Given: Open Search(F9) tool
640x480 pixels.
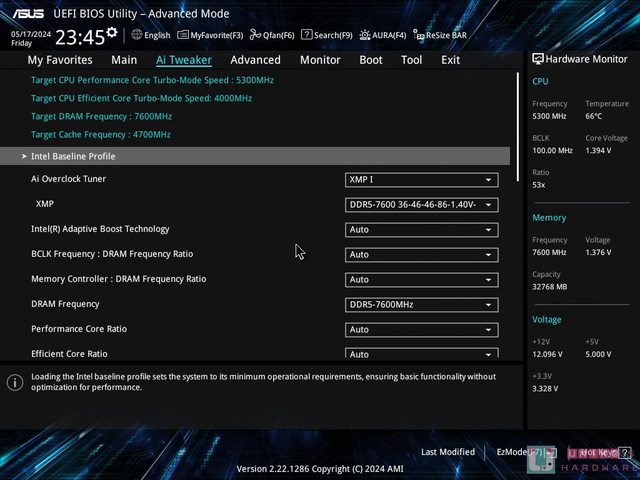Looking at the screenshot, I should pyautogui.click(x=327, y=35).
